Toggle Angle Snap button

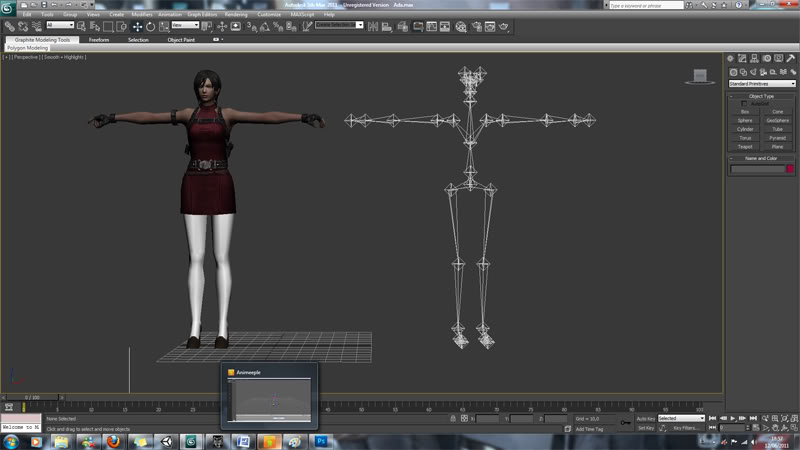point(265,26)
